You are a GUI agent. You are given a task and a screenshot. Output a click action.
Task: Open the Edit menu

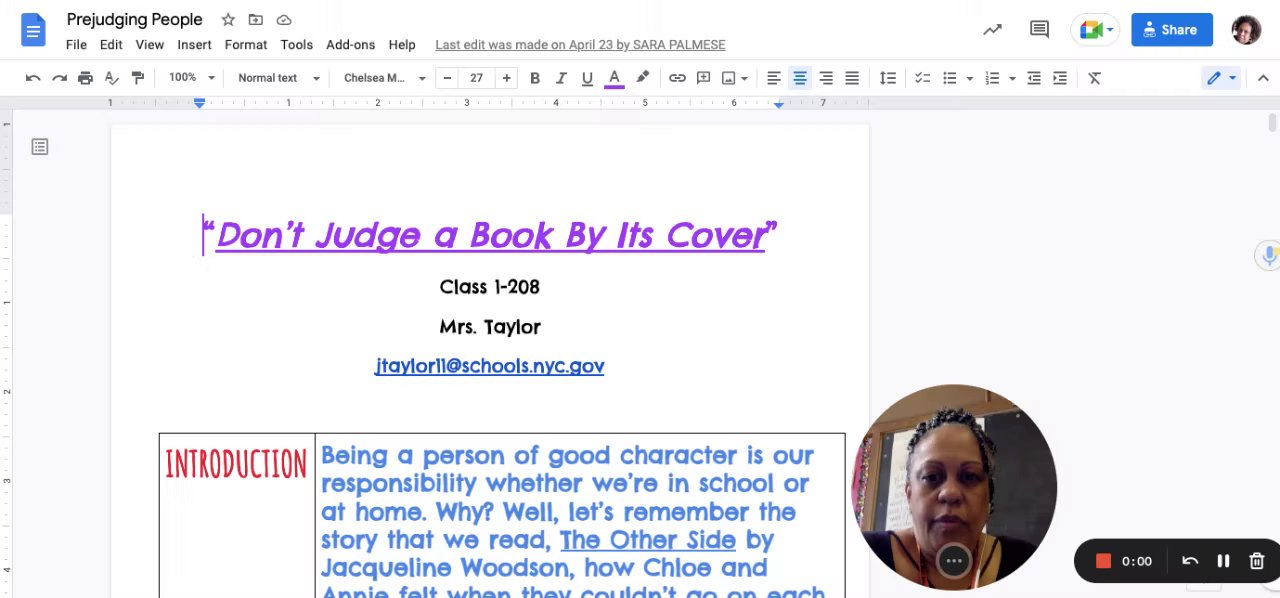[x=111, y=45]
